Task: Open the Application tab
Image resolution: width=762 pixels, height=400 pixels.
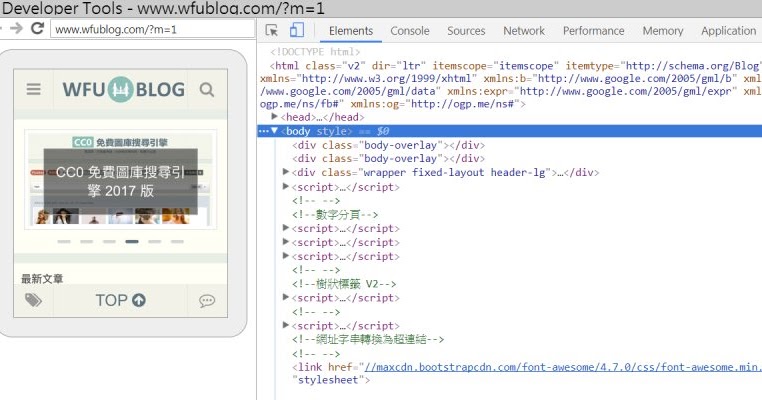Action: pos(728,31)
